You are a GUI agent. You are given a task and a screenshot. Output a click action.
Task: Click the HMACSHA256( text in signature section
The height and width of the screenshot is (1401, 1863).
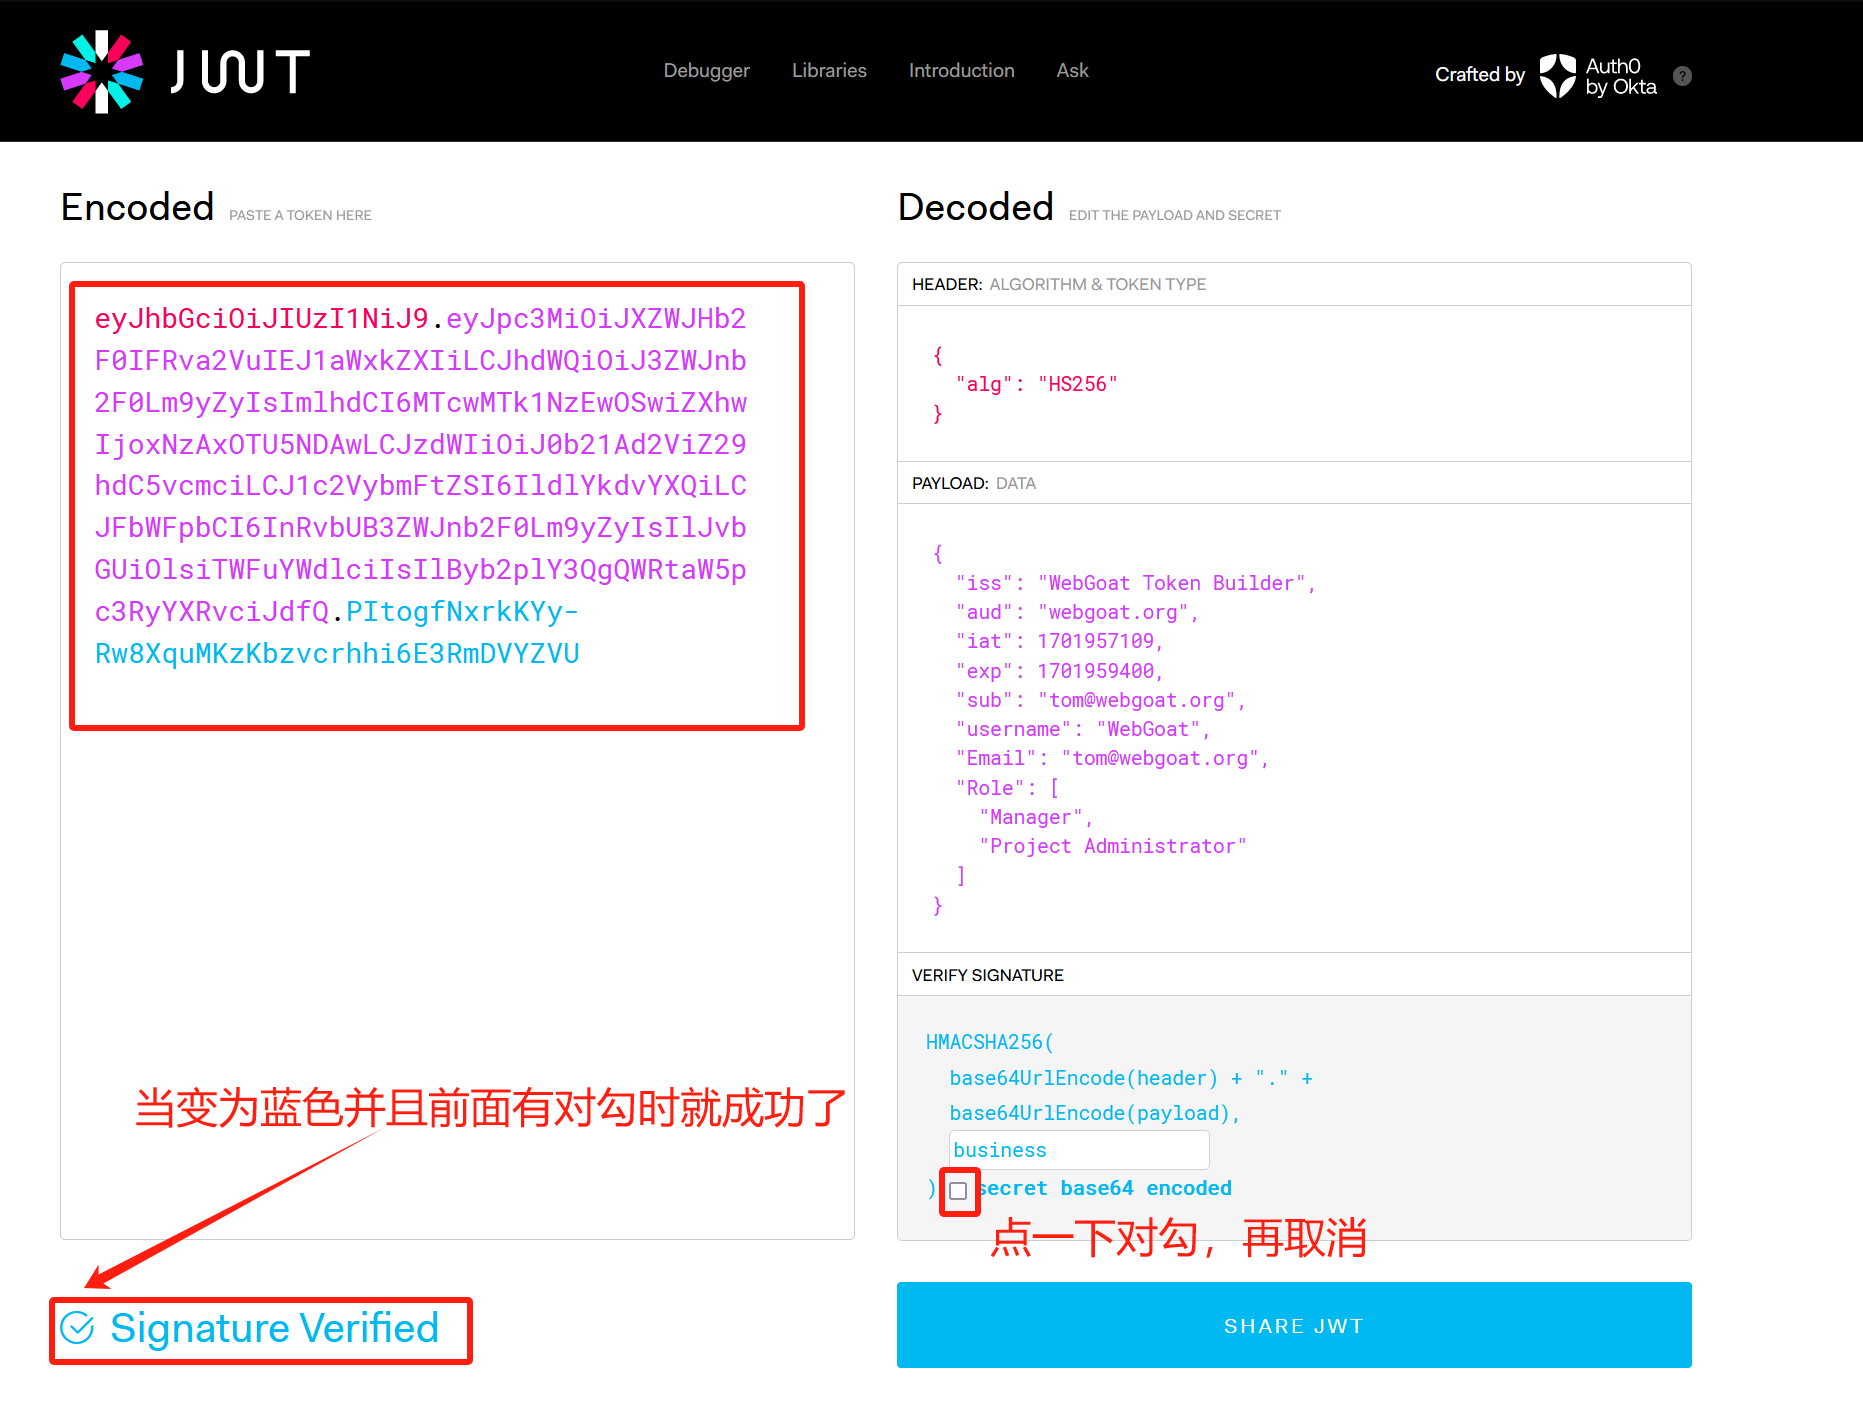click(989, 1042)
